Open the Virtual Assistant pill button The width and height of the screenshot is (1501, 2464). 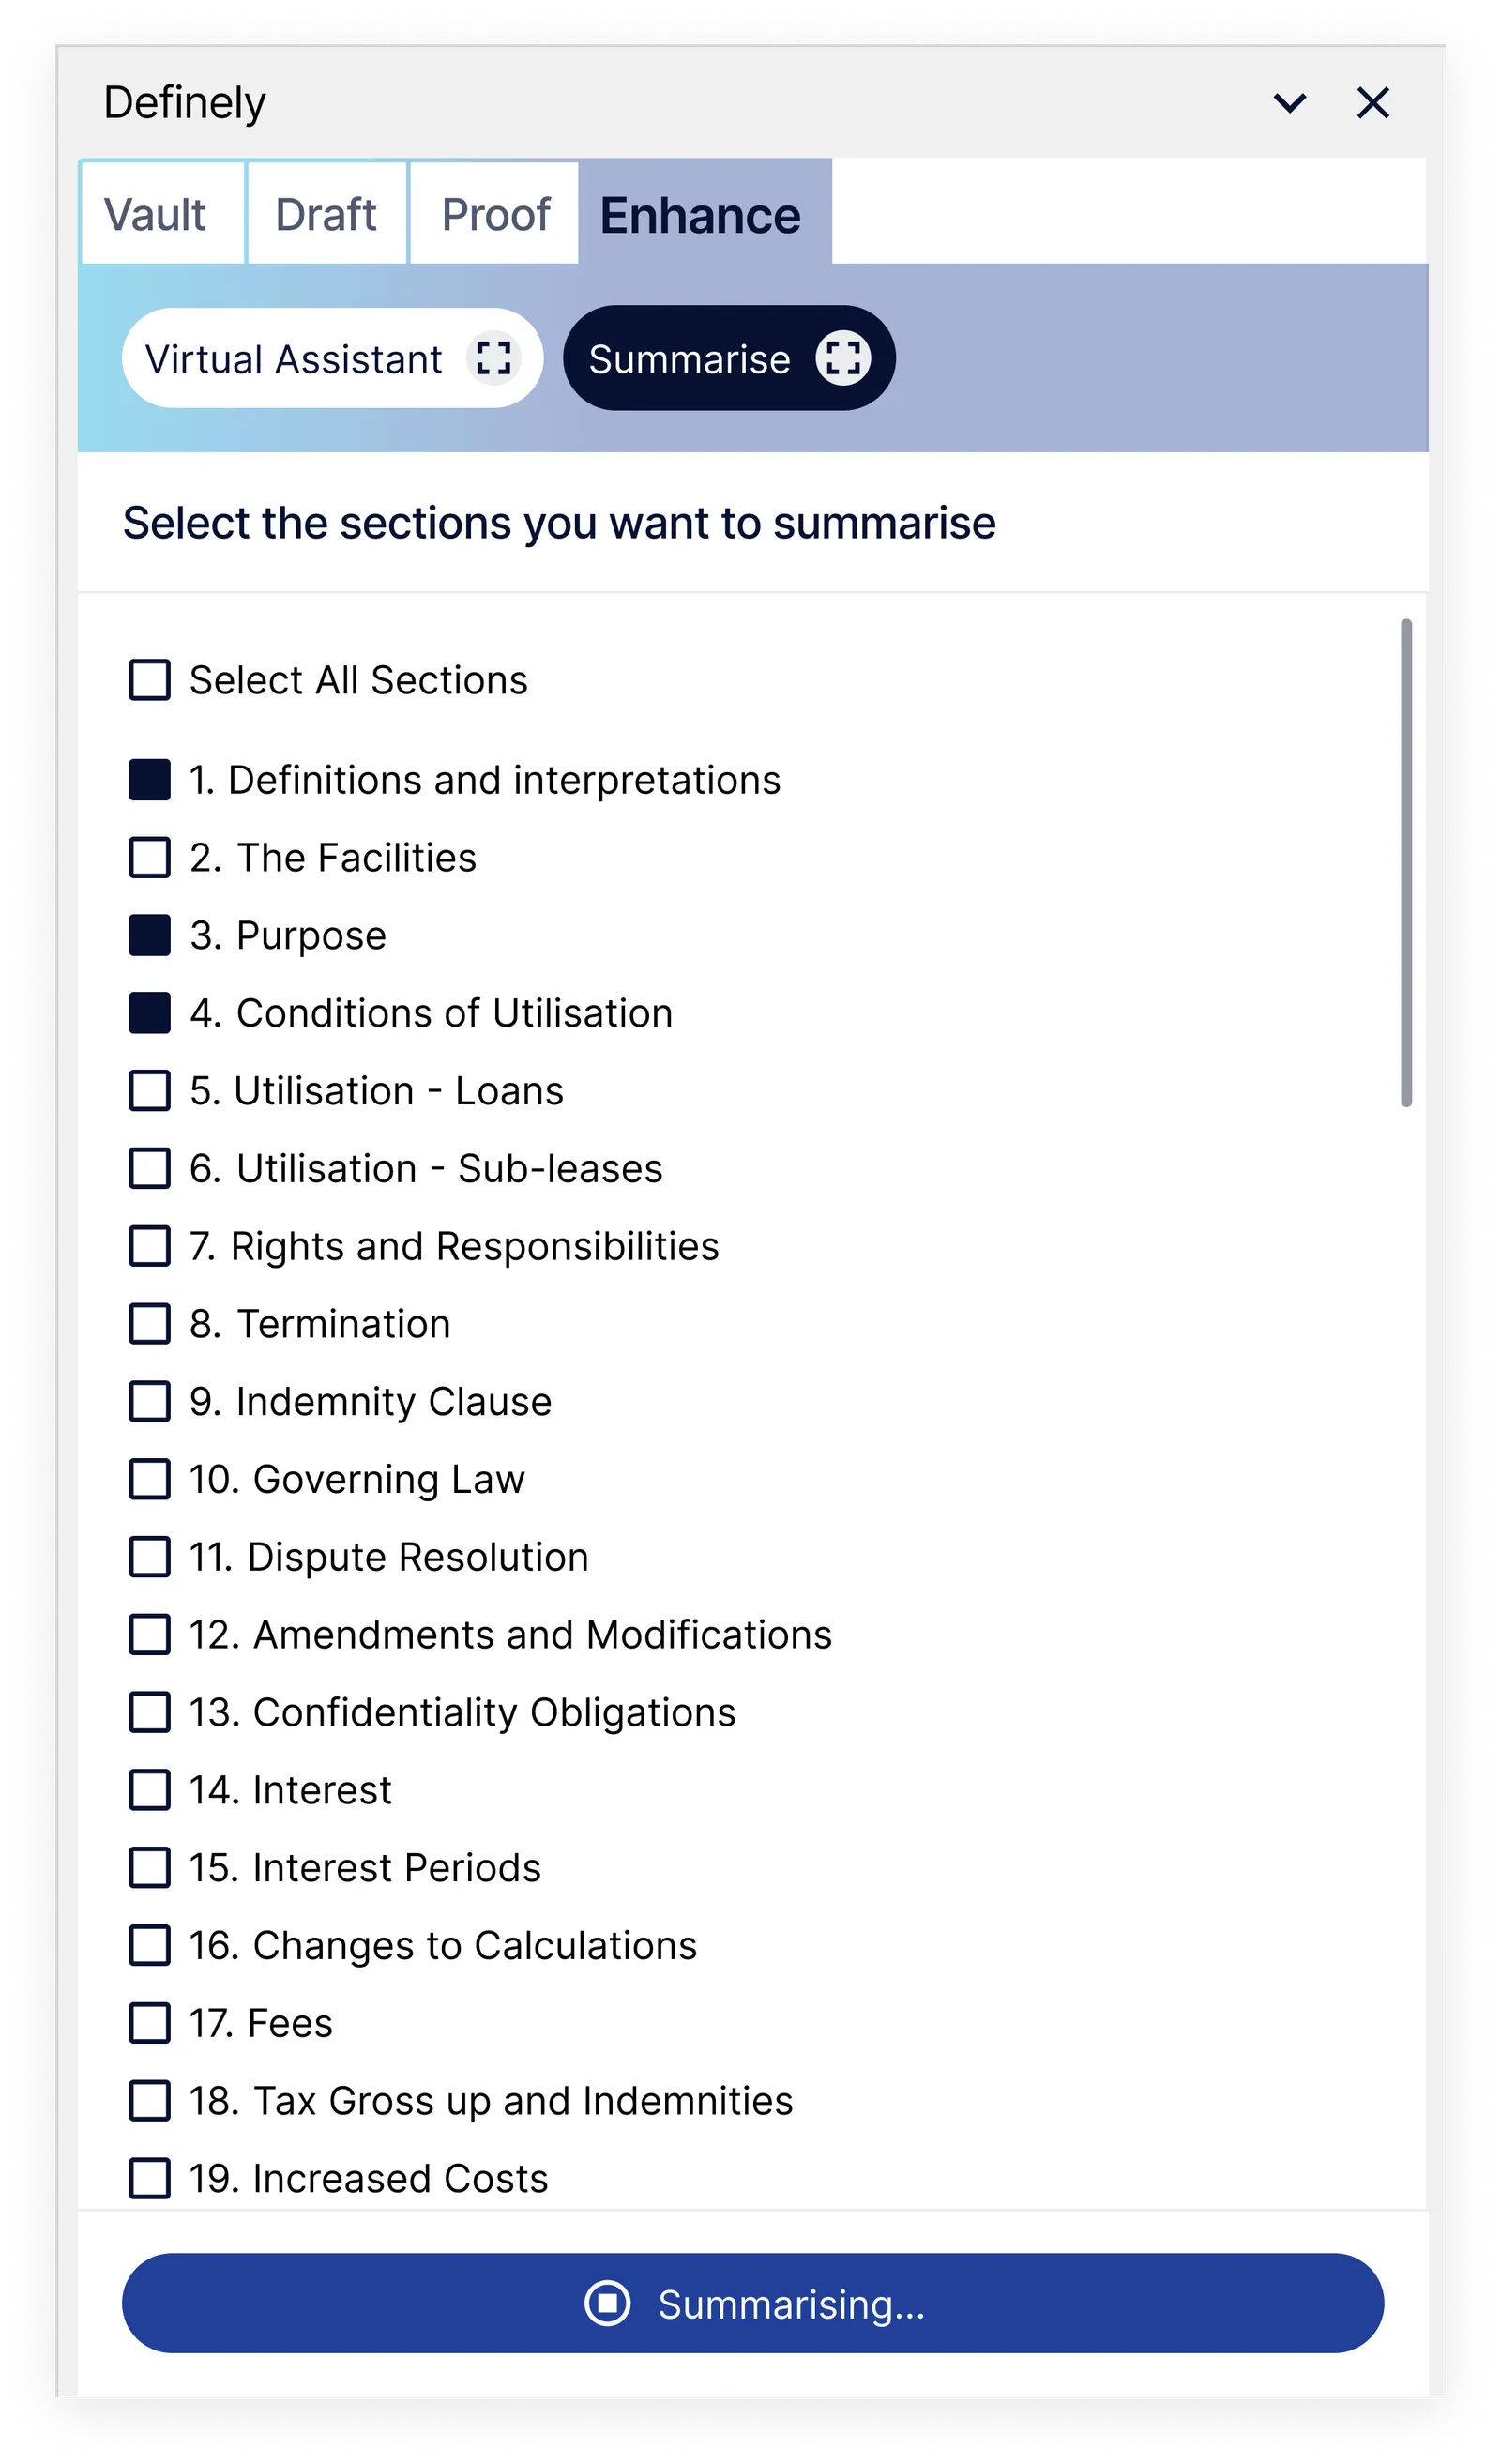tap(294, 358)
